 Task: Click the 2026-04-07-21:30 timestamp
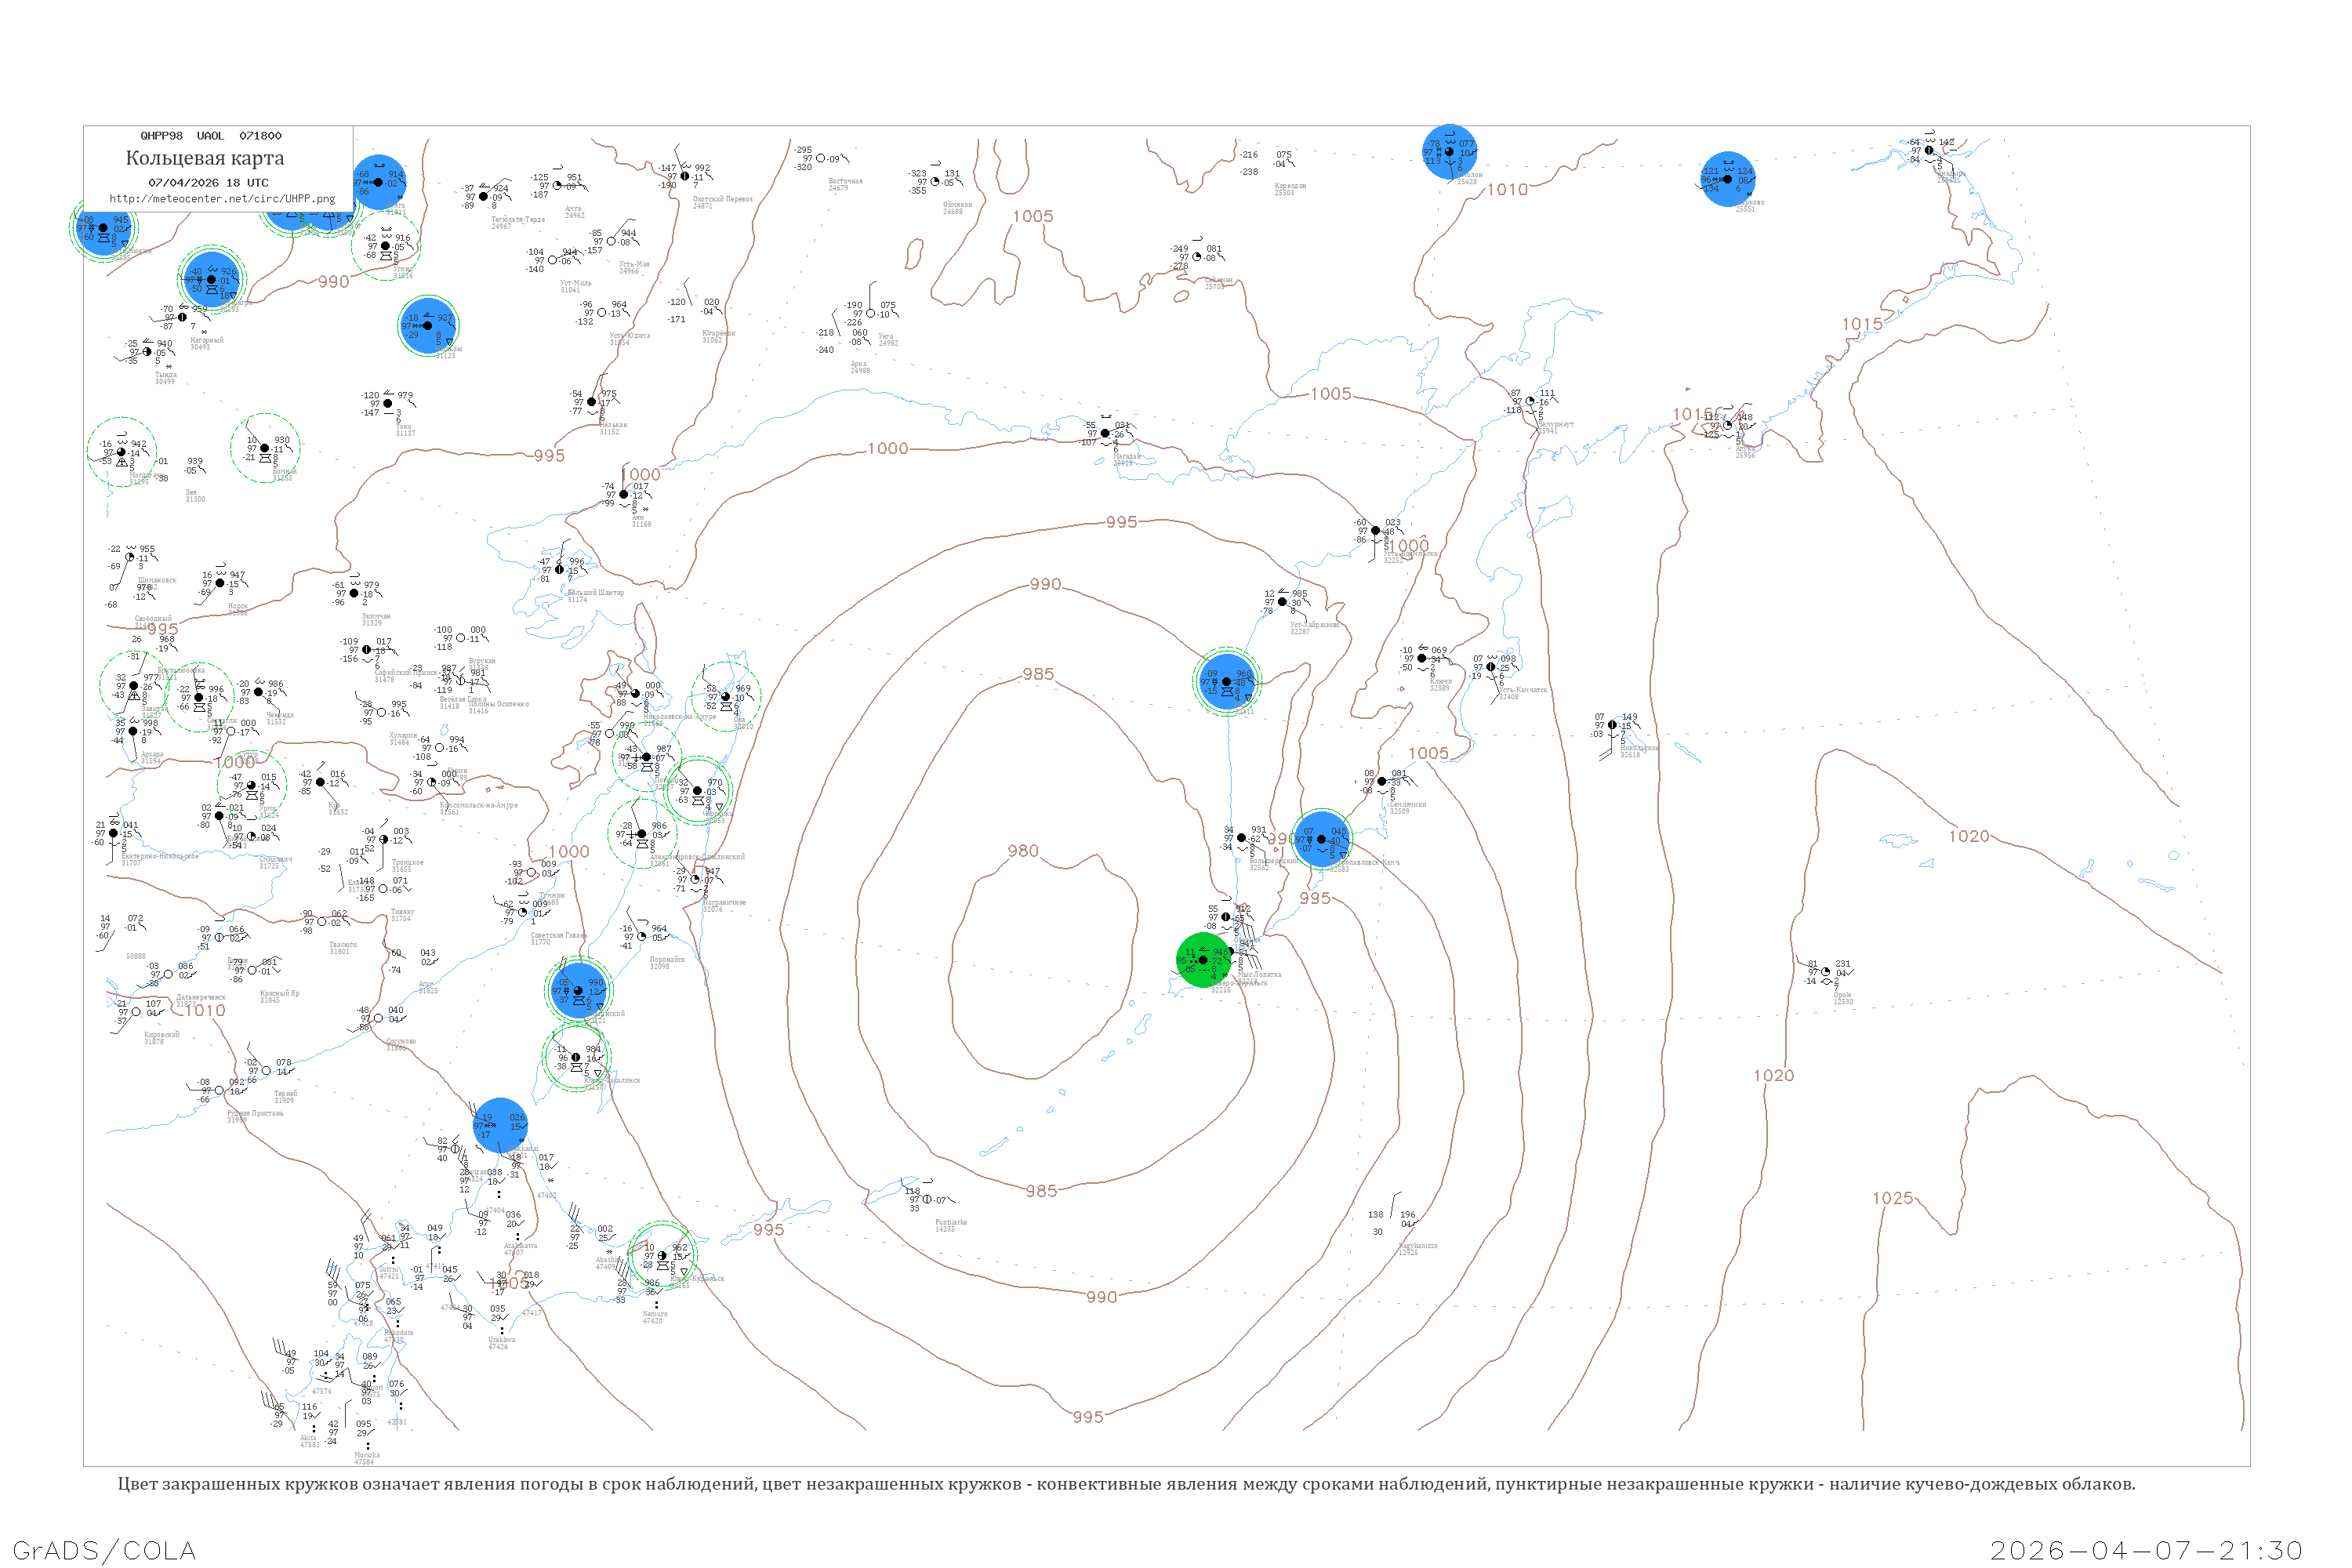click(2146, 1550)
